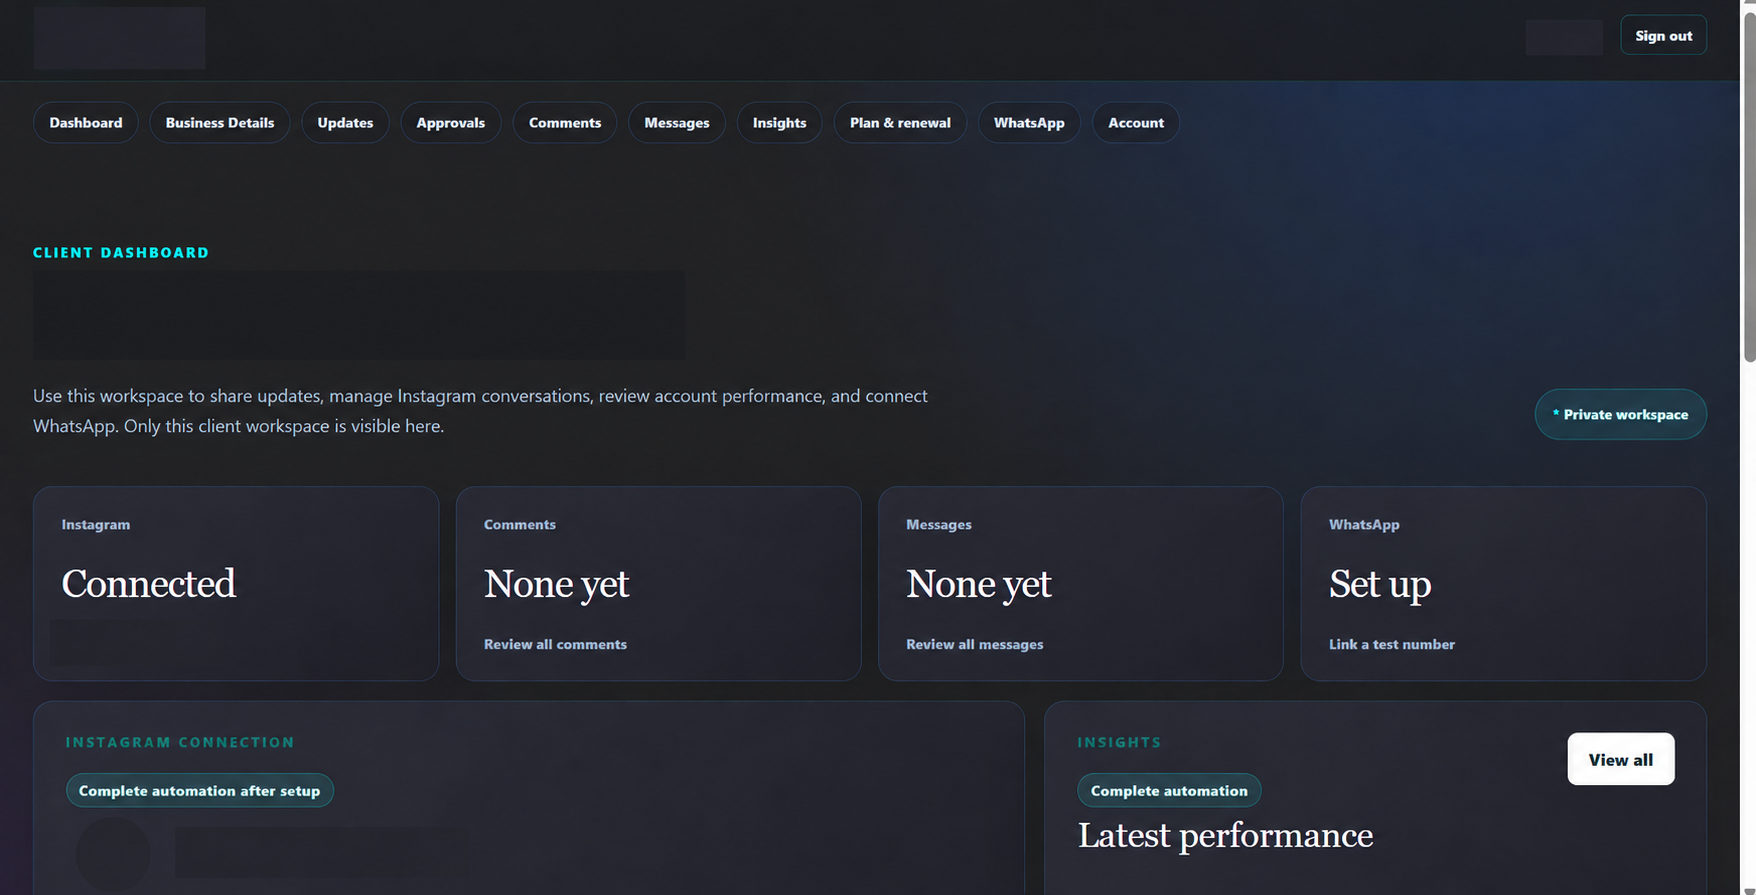This screenshot has width=1756, height=895.
Task: Click the Set up text in the WhatsApp card
Action: pos(1380,583)
